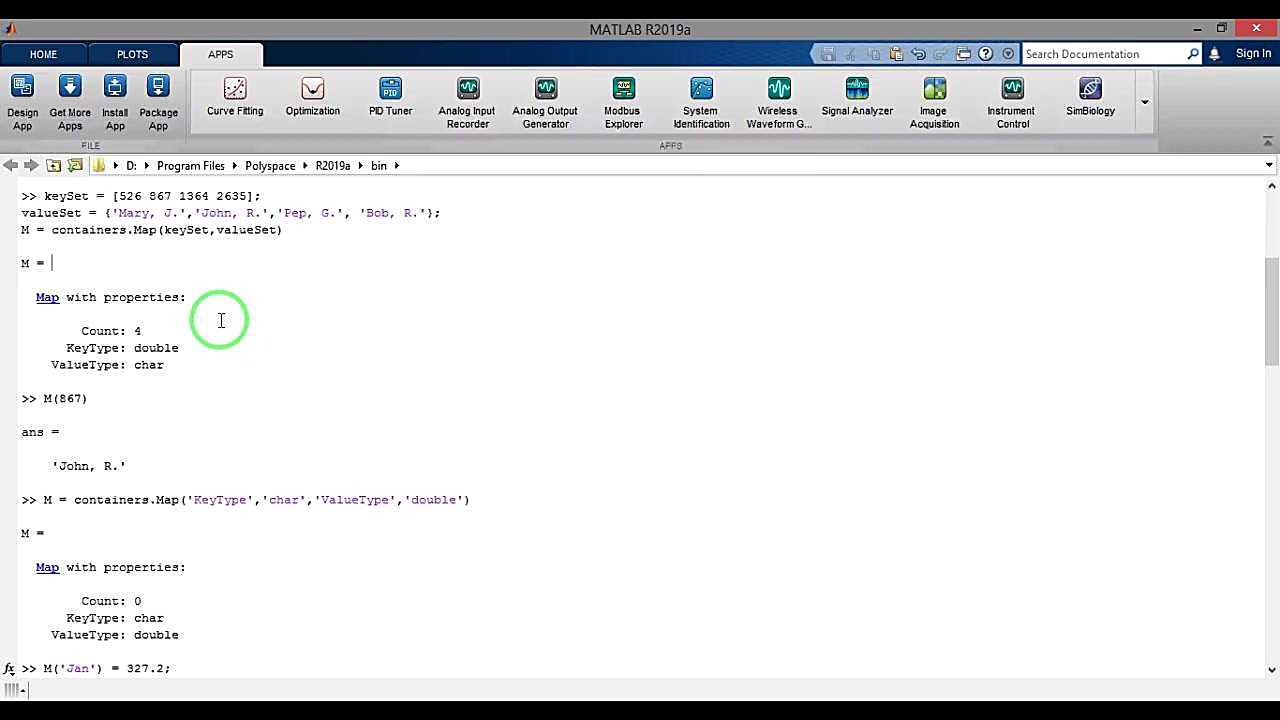This screenshot has width=1280, height=720.
Task: Click the Save icon in quick access toolbar
Action: tap(828, 54)
